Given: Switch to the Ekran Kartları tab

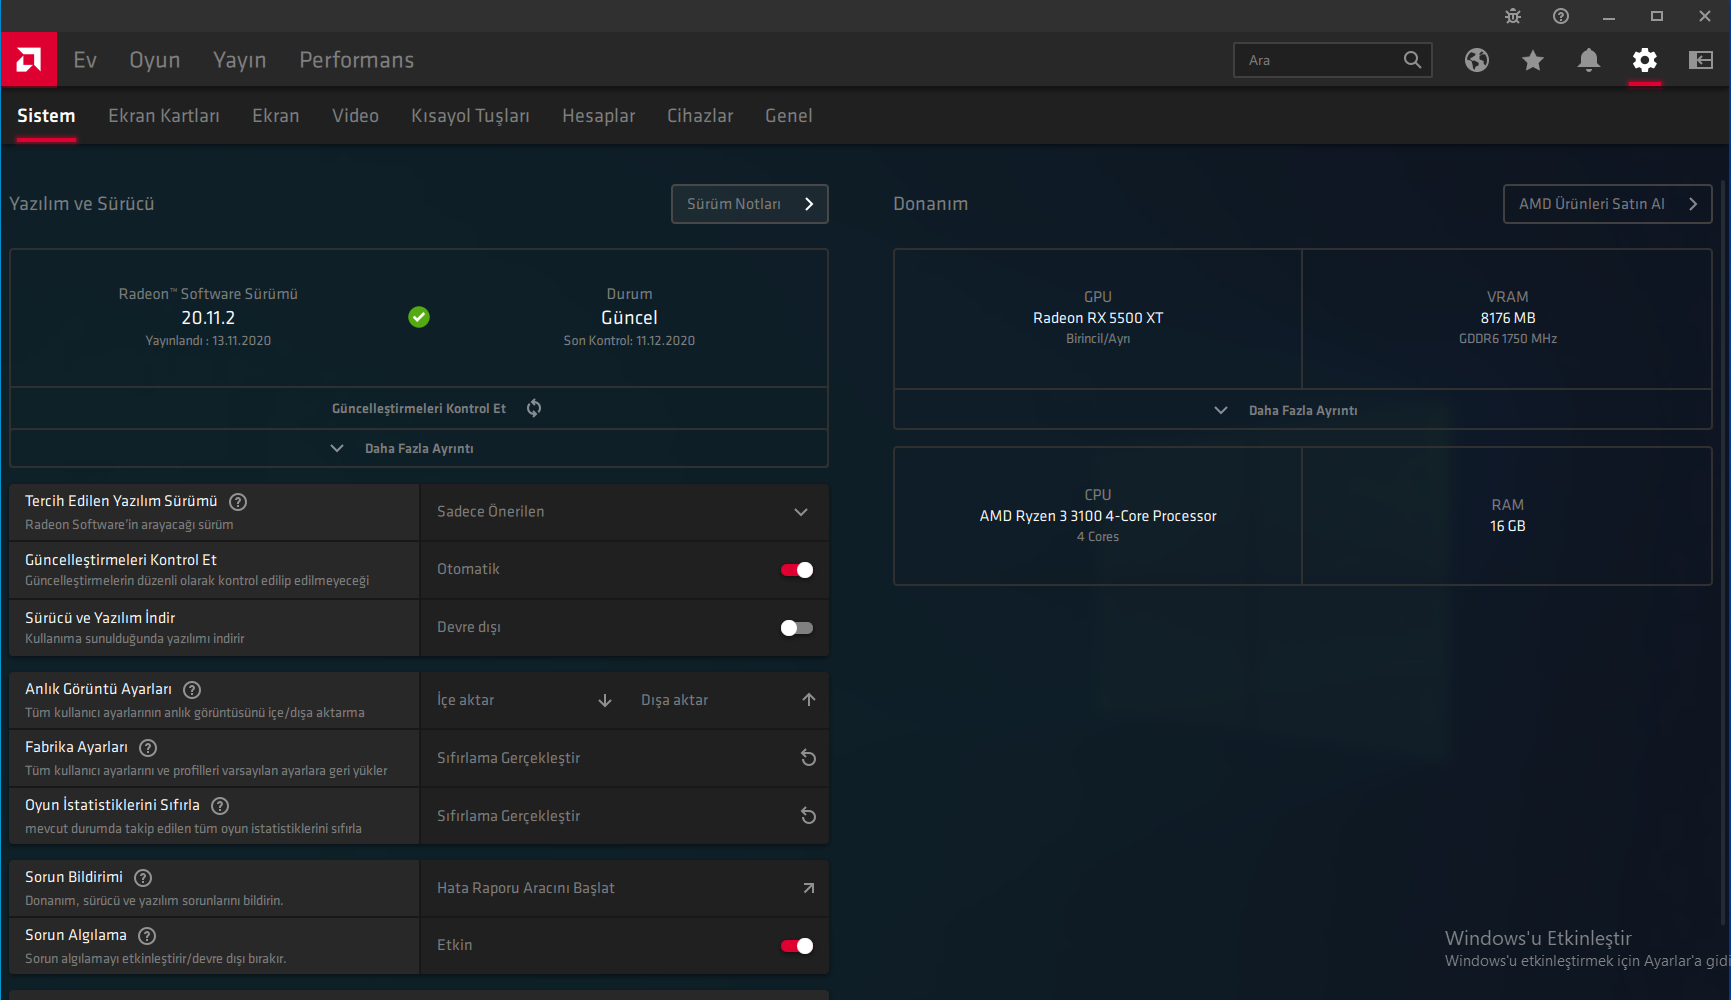Looking at the screenshot, I should [164, 116].
